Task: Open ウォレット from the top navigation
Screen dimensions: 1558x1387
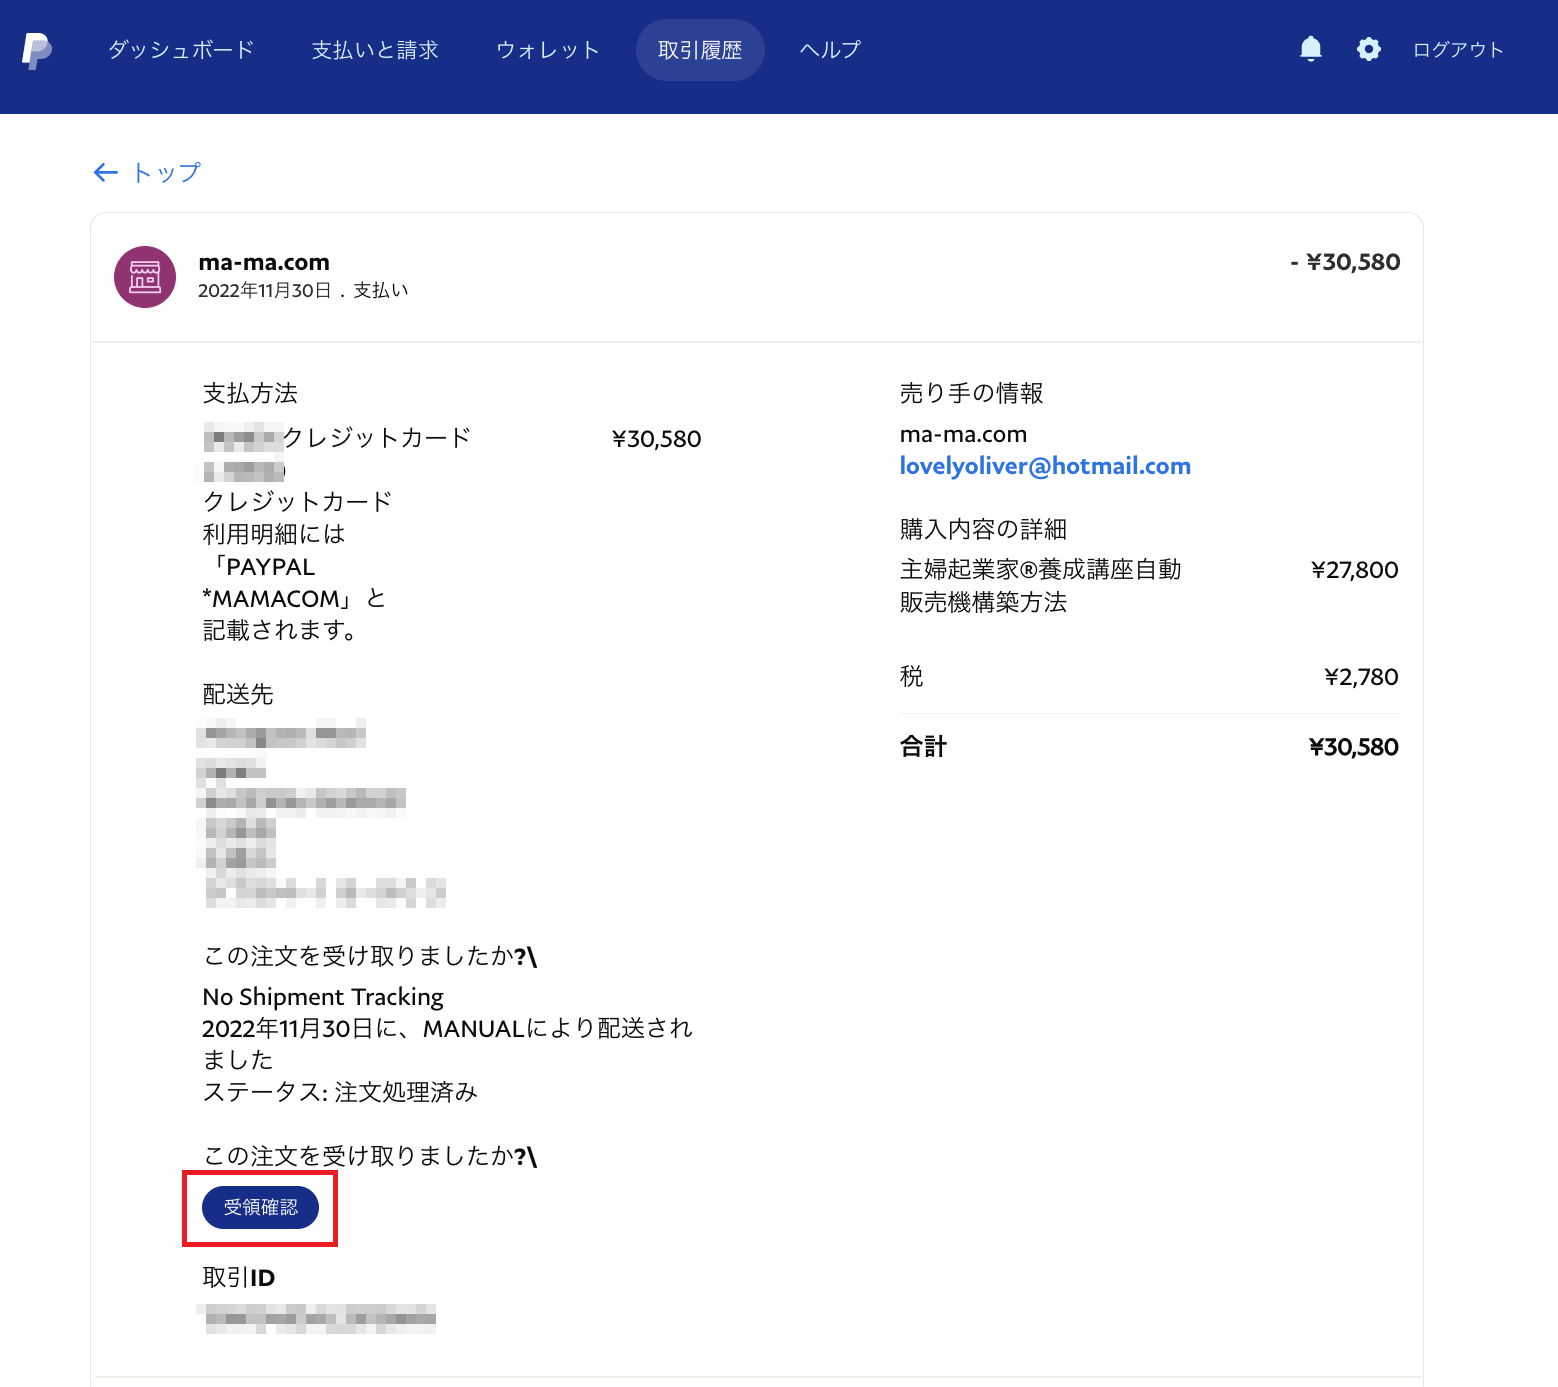Action: point(547,50)
